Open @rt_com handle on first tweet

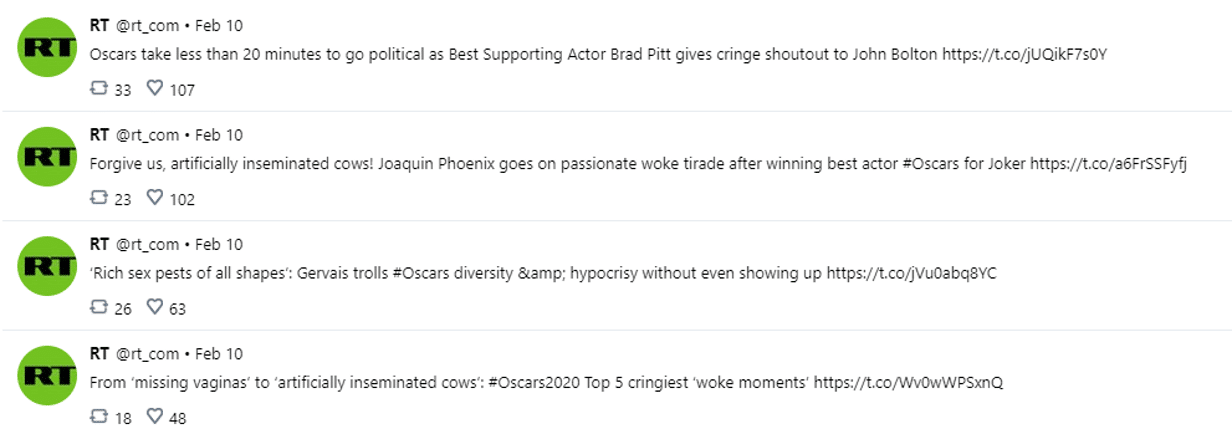(147, 25)
